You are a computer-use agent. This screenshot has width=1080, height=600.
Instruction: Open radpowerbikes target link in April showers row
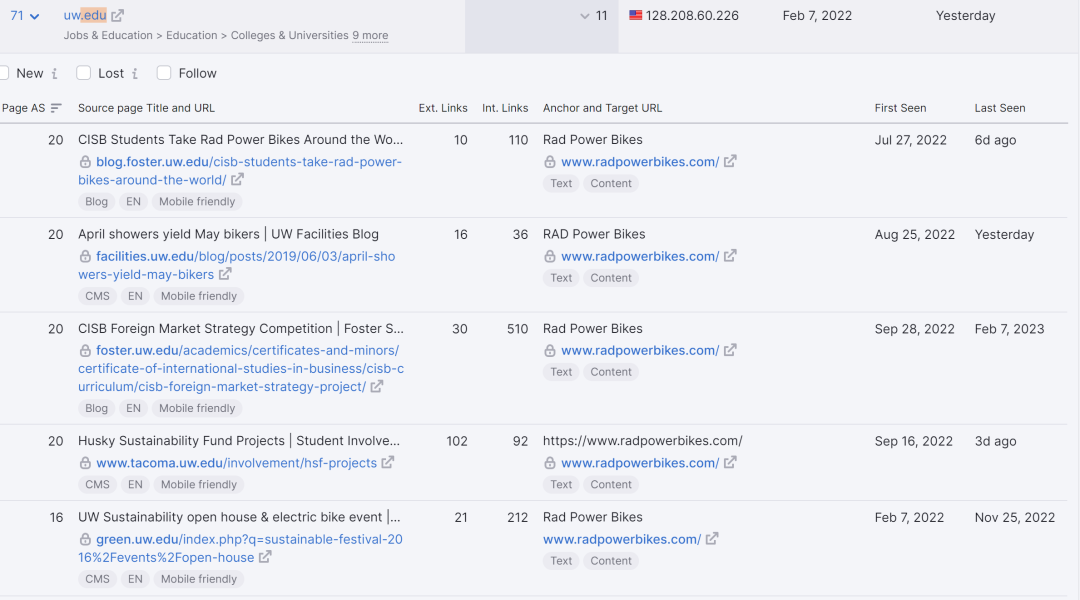pyautogui.click(x=640, y=256)
